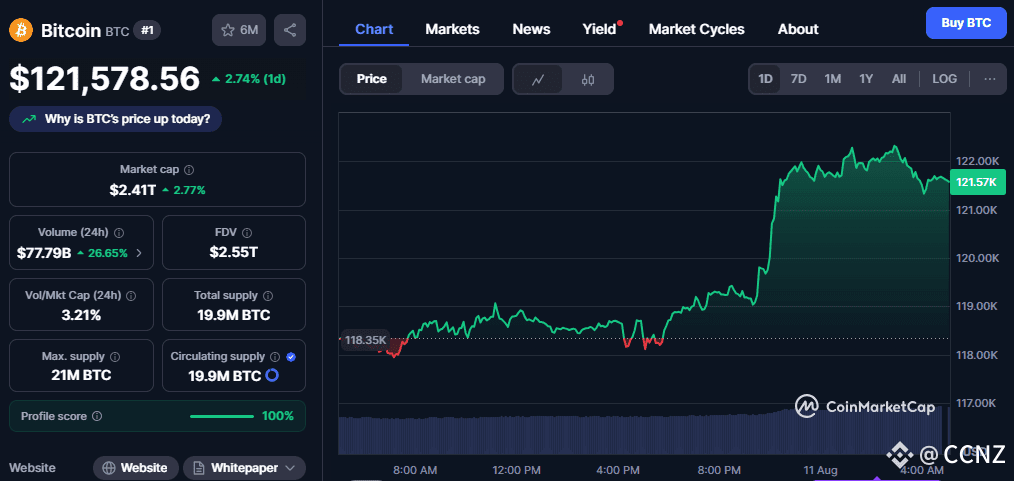Click the info icon beside Total supply
This screenshot has height=481, width=1014.
click(268, 295)
